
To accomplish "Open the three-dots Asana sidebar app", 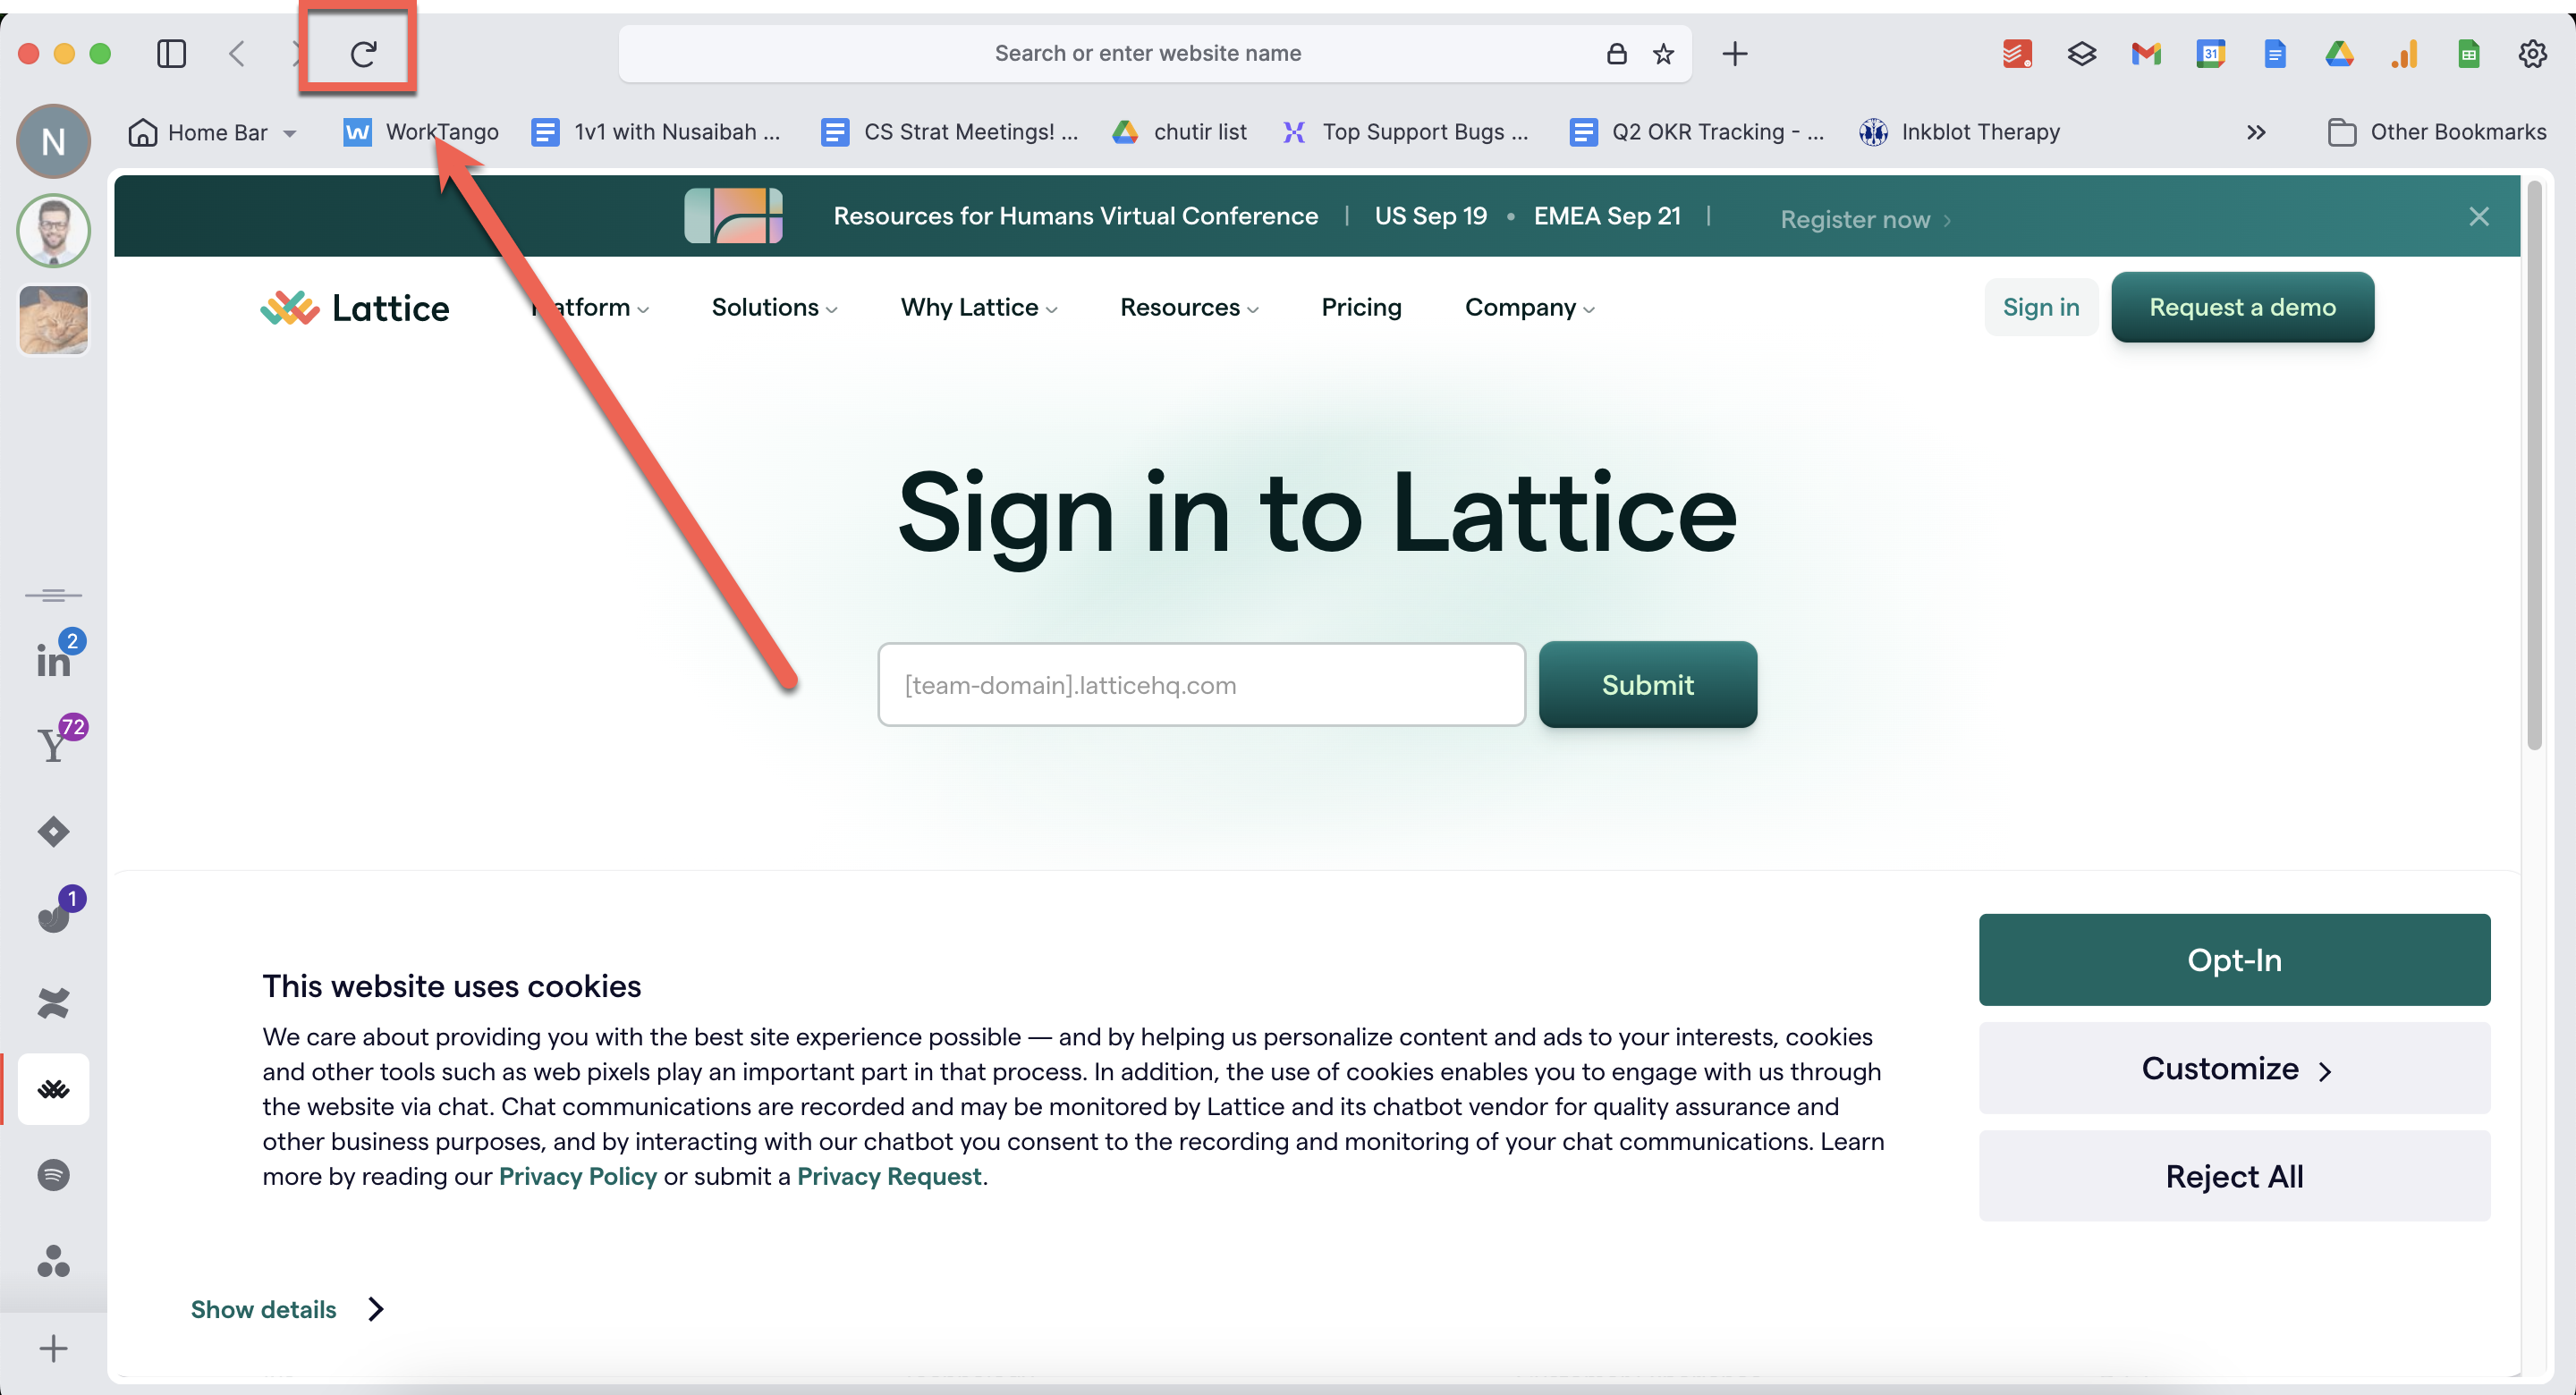I will (x=53, y=1260).
